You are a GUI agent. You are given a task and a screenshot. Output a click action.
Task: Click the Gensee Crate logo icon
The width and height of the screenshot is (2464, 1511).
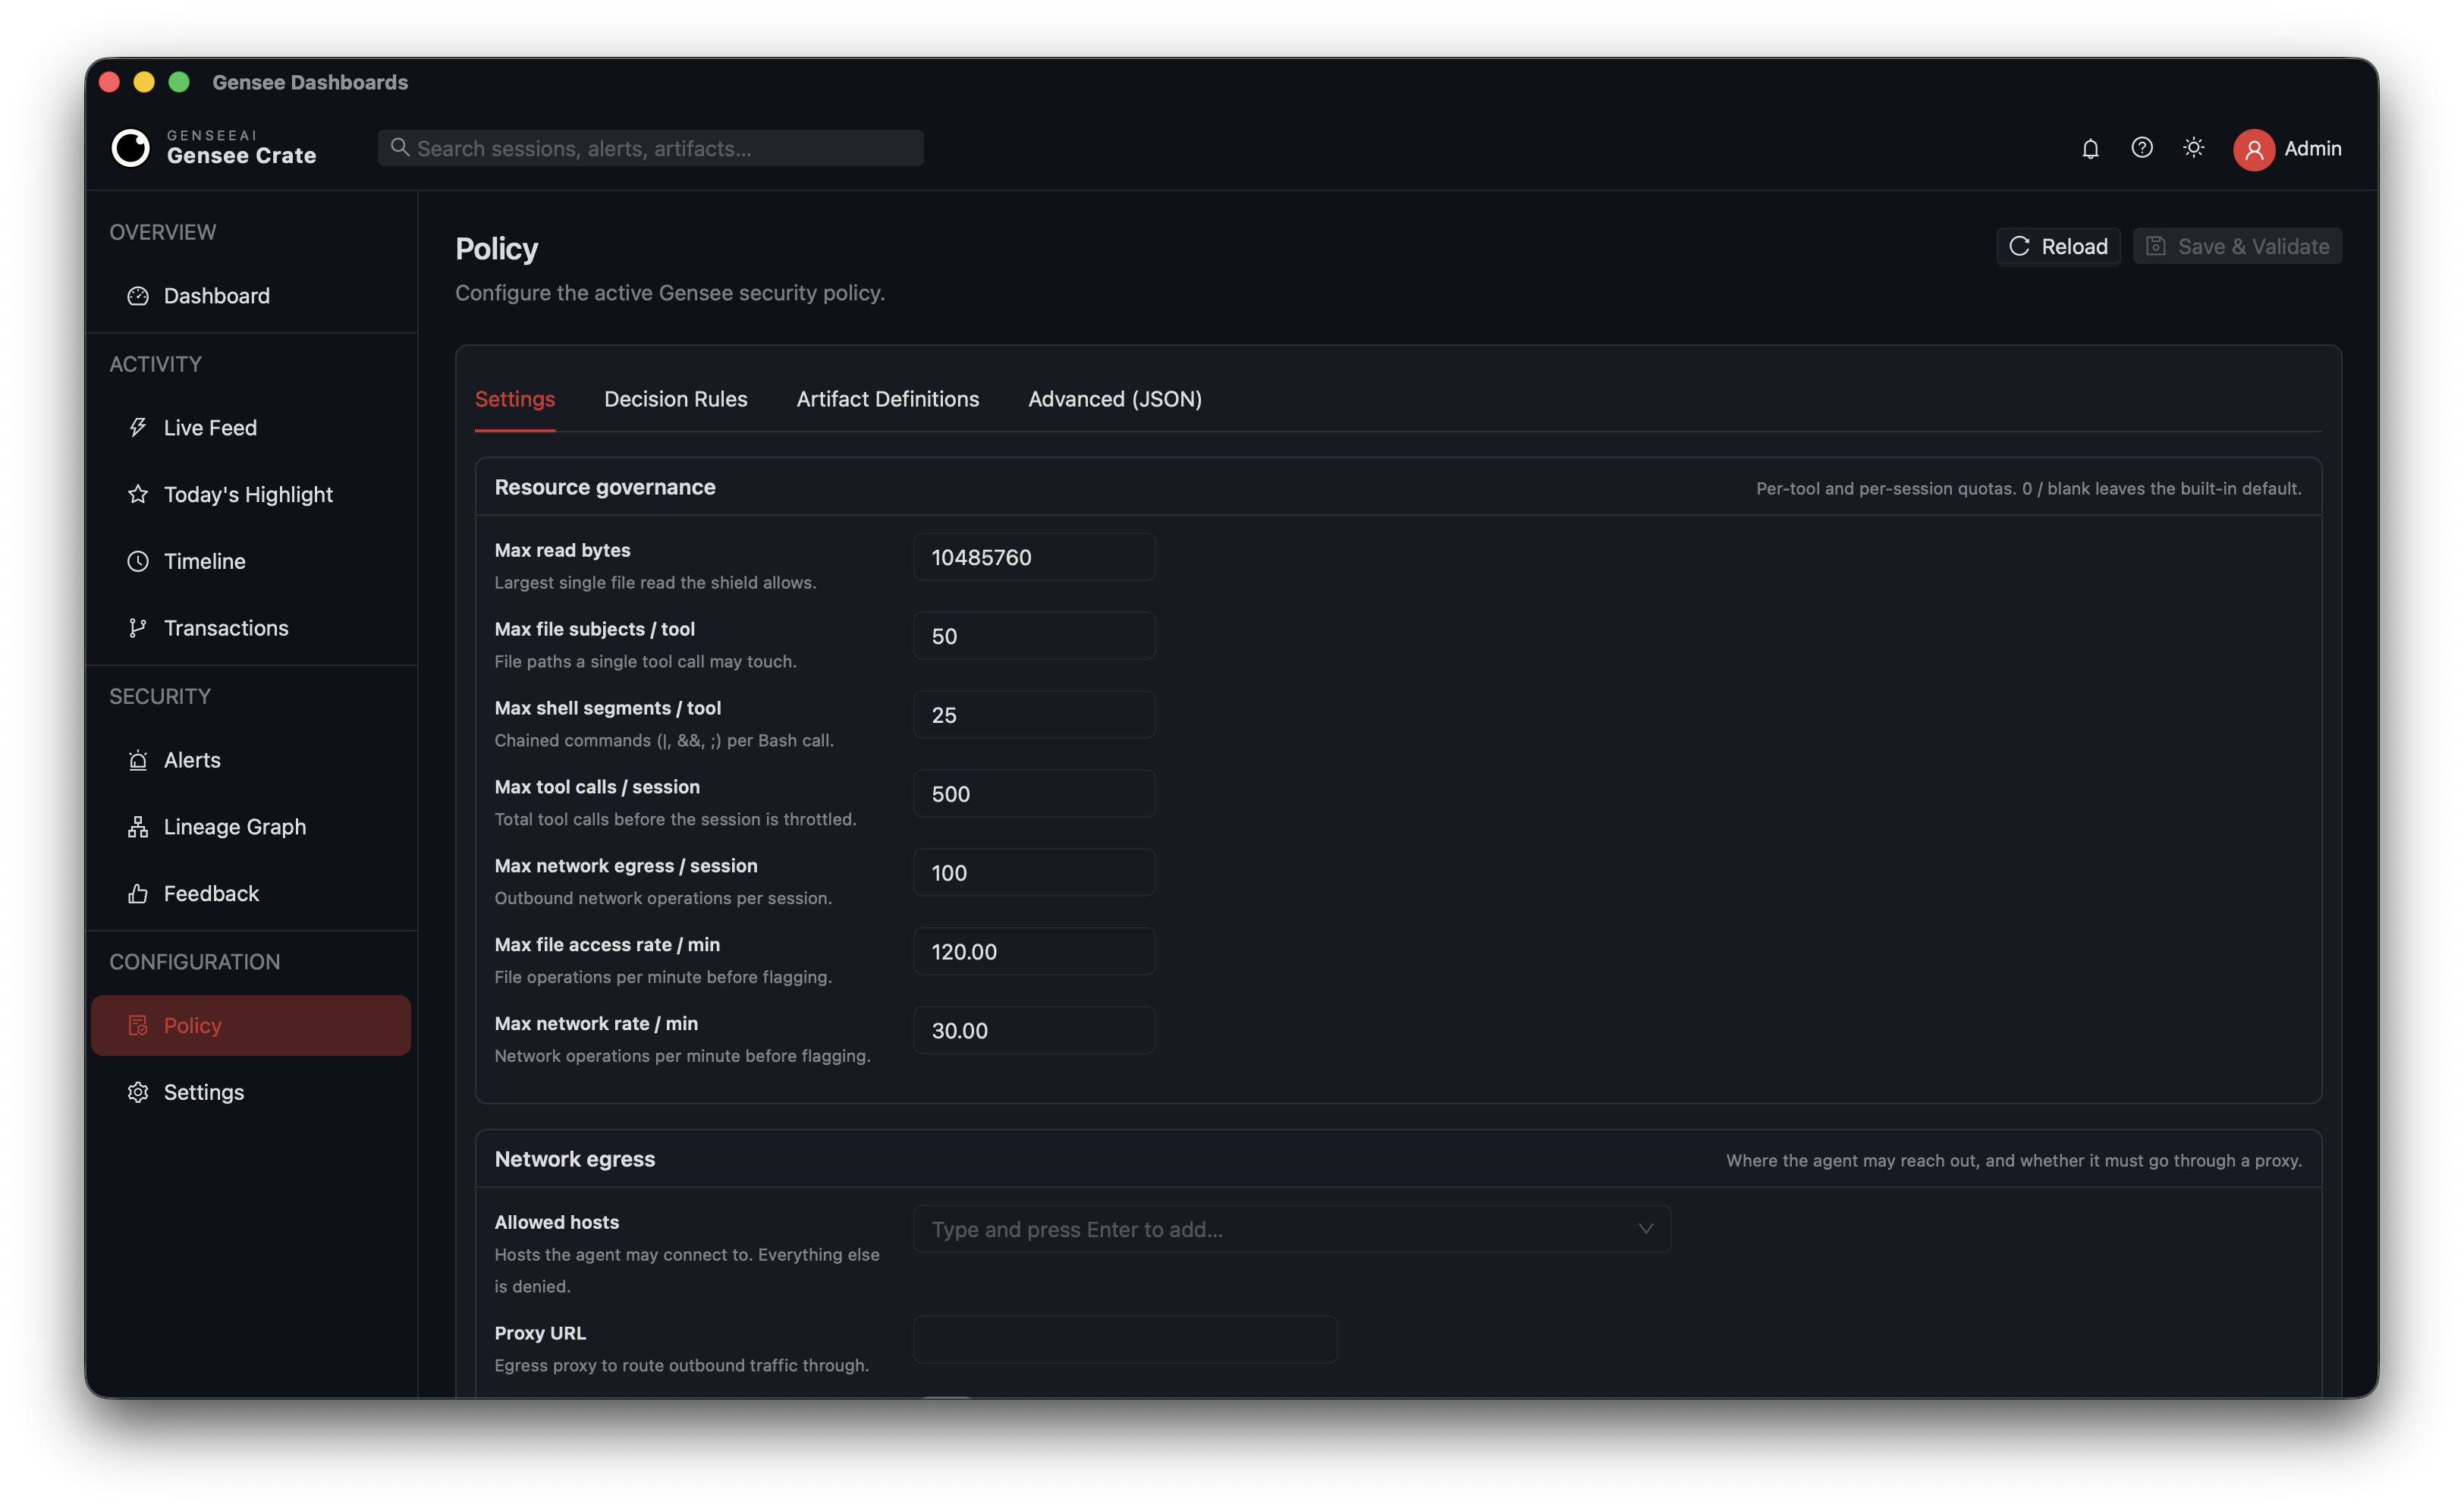click(130, 148)
